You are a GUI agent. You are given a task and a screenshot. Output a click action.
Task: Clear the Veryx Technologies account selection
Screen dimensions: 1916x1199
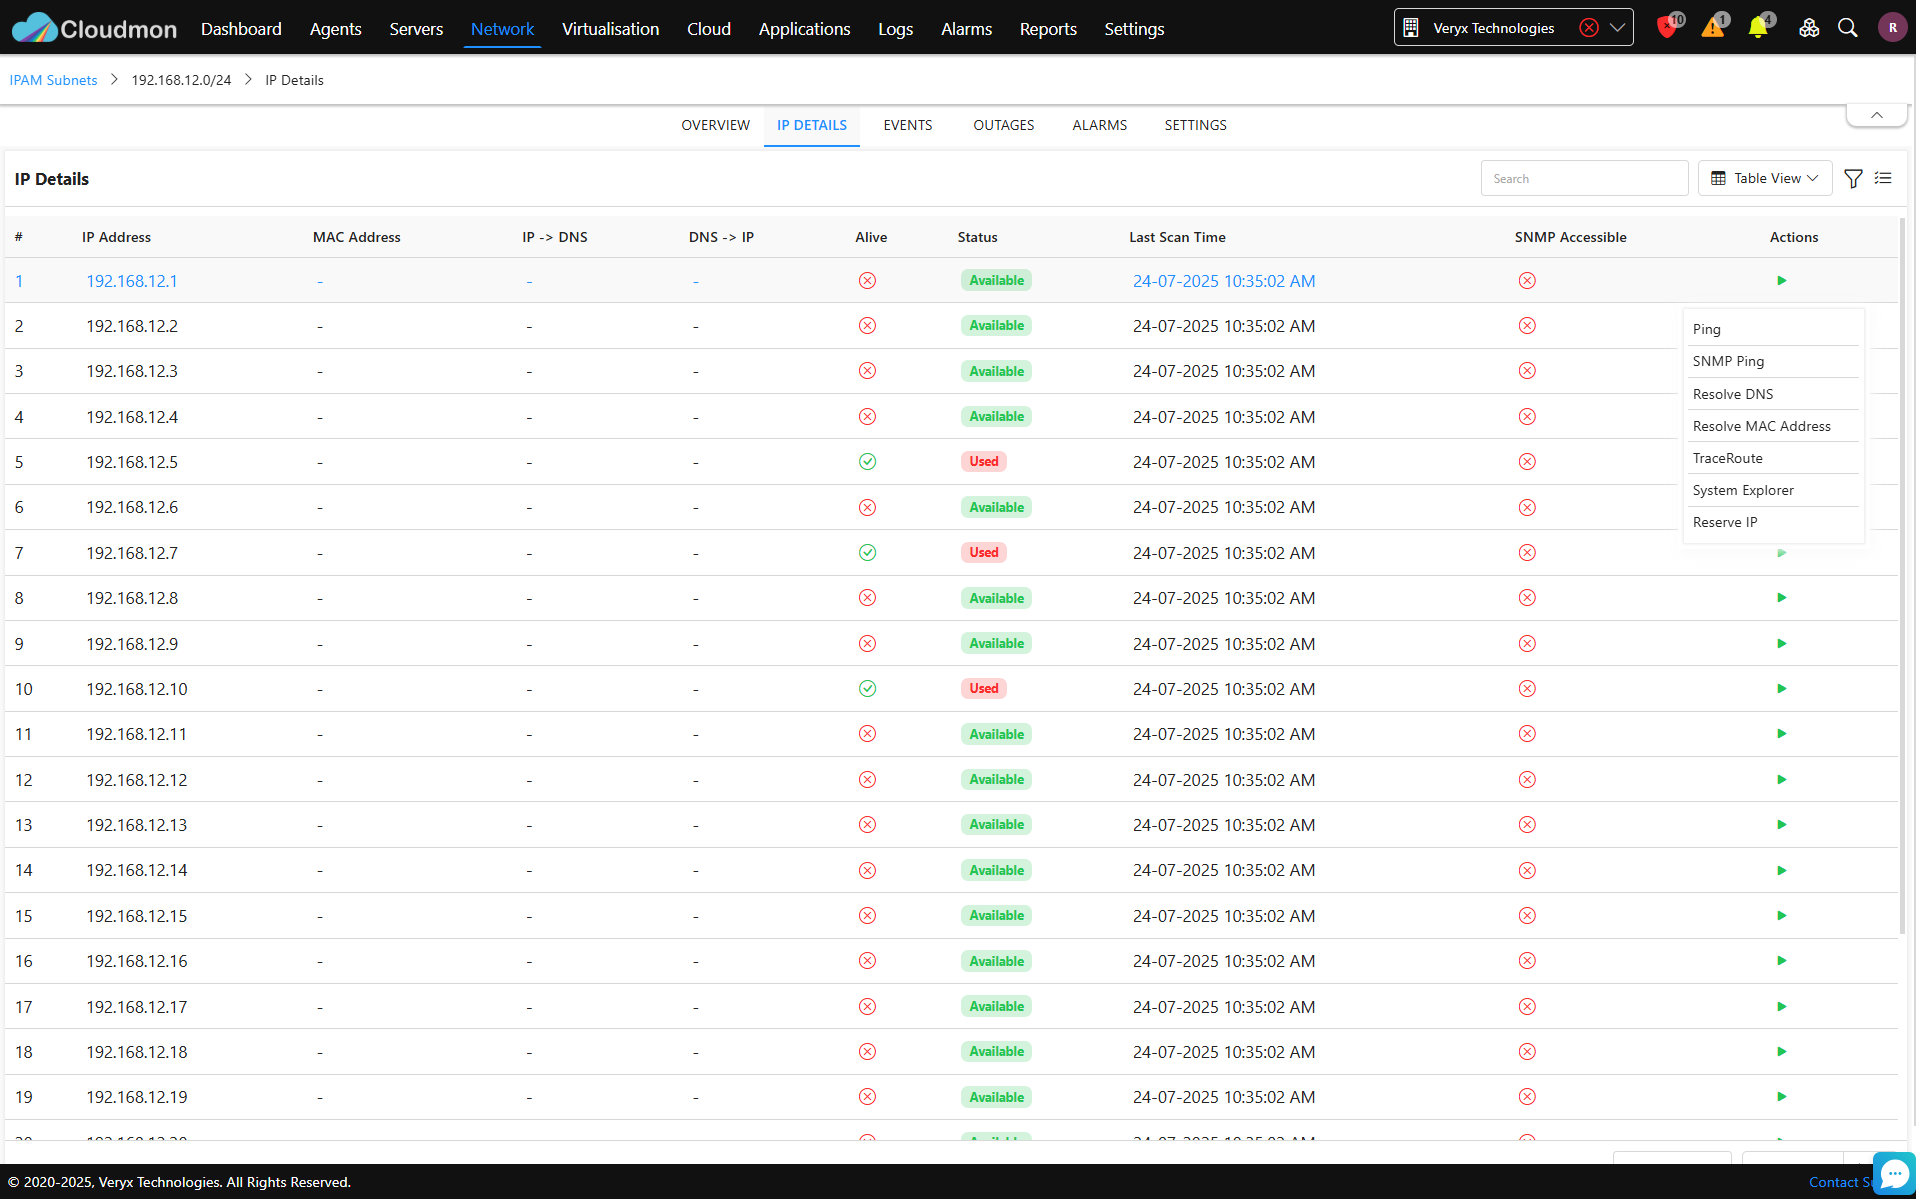pyautogui.click(x=1589, y=28)
